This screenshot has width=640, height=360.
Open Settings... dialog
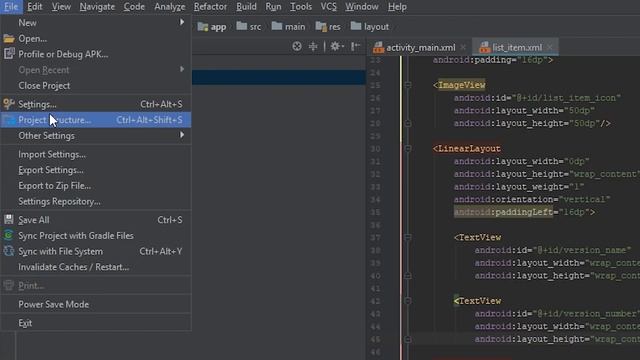(x=96, y=104)
